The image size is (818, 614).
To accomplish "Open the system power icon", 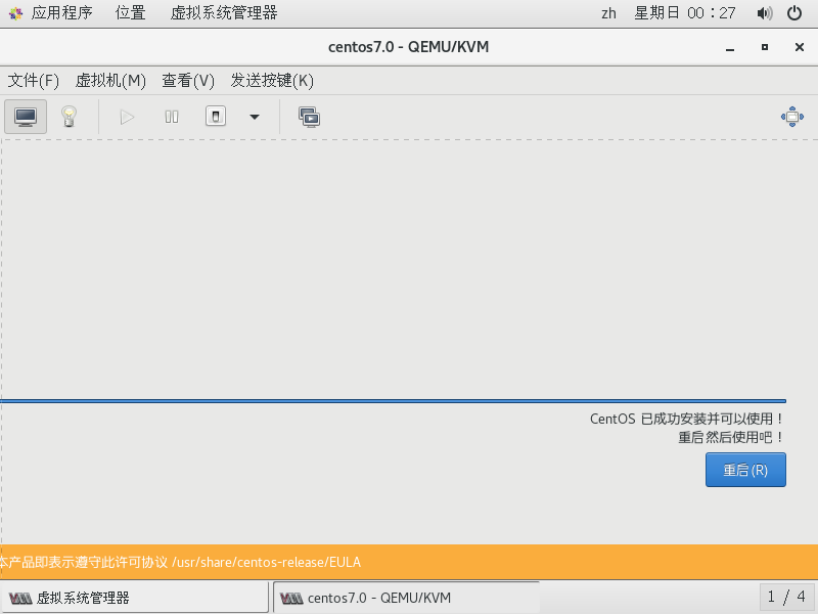I will pos(794,13).
